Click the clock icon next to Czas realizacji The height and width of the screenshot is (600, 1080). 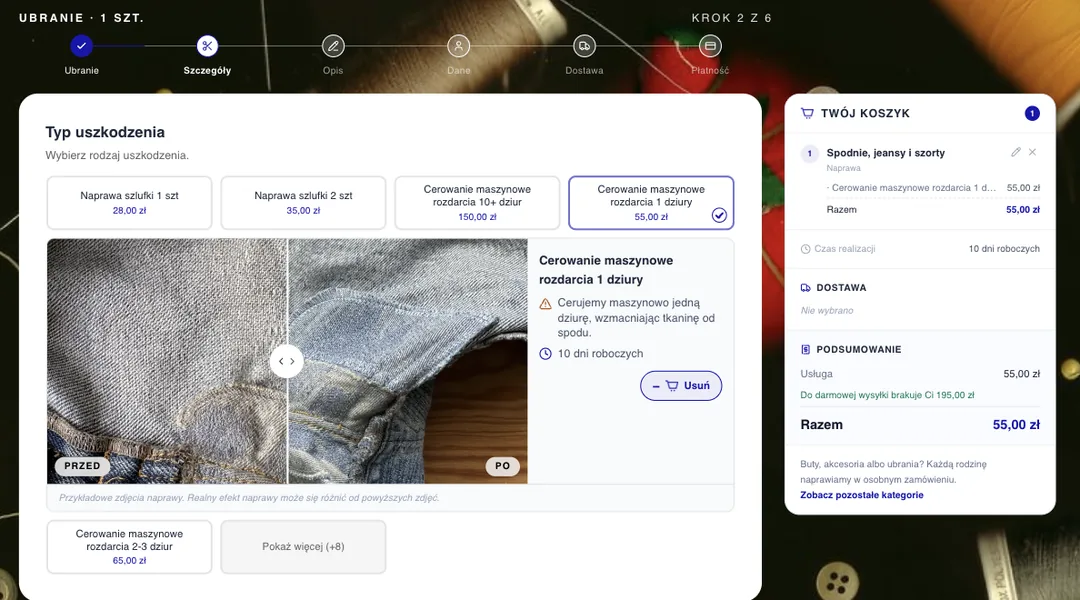click(x=805, y=249)
